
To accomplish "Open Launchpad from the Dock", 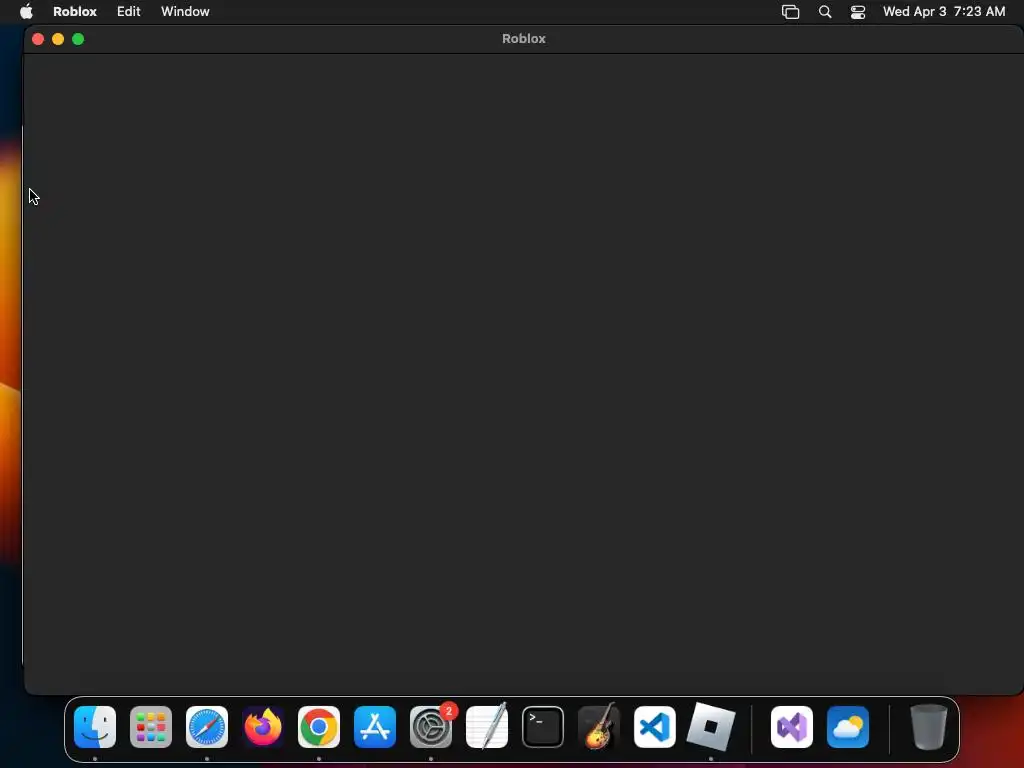I will pyautogui.click(x=151, y=727).
